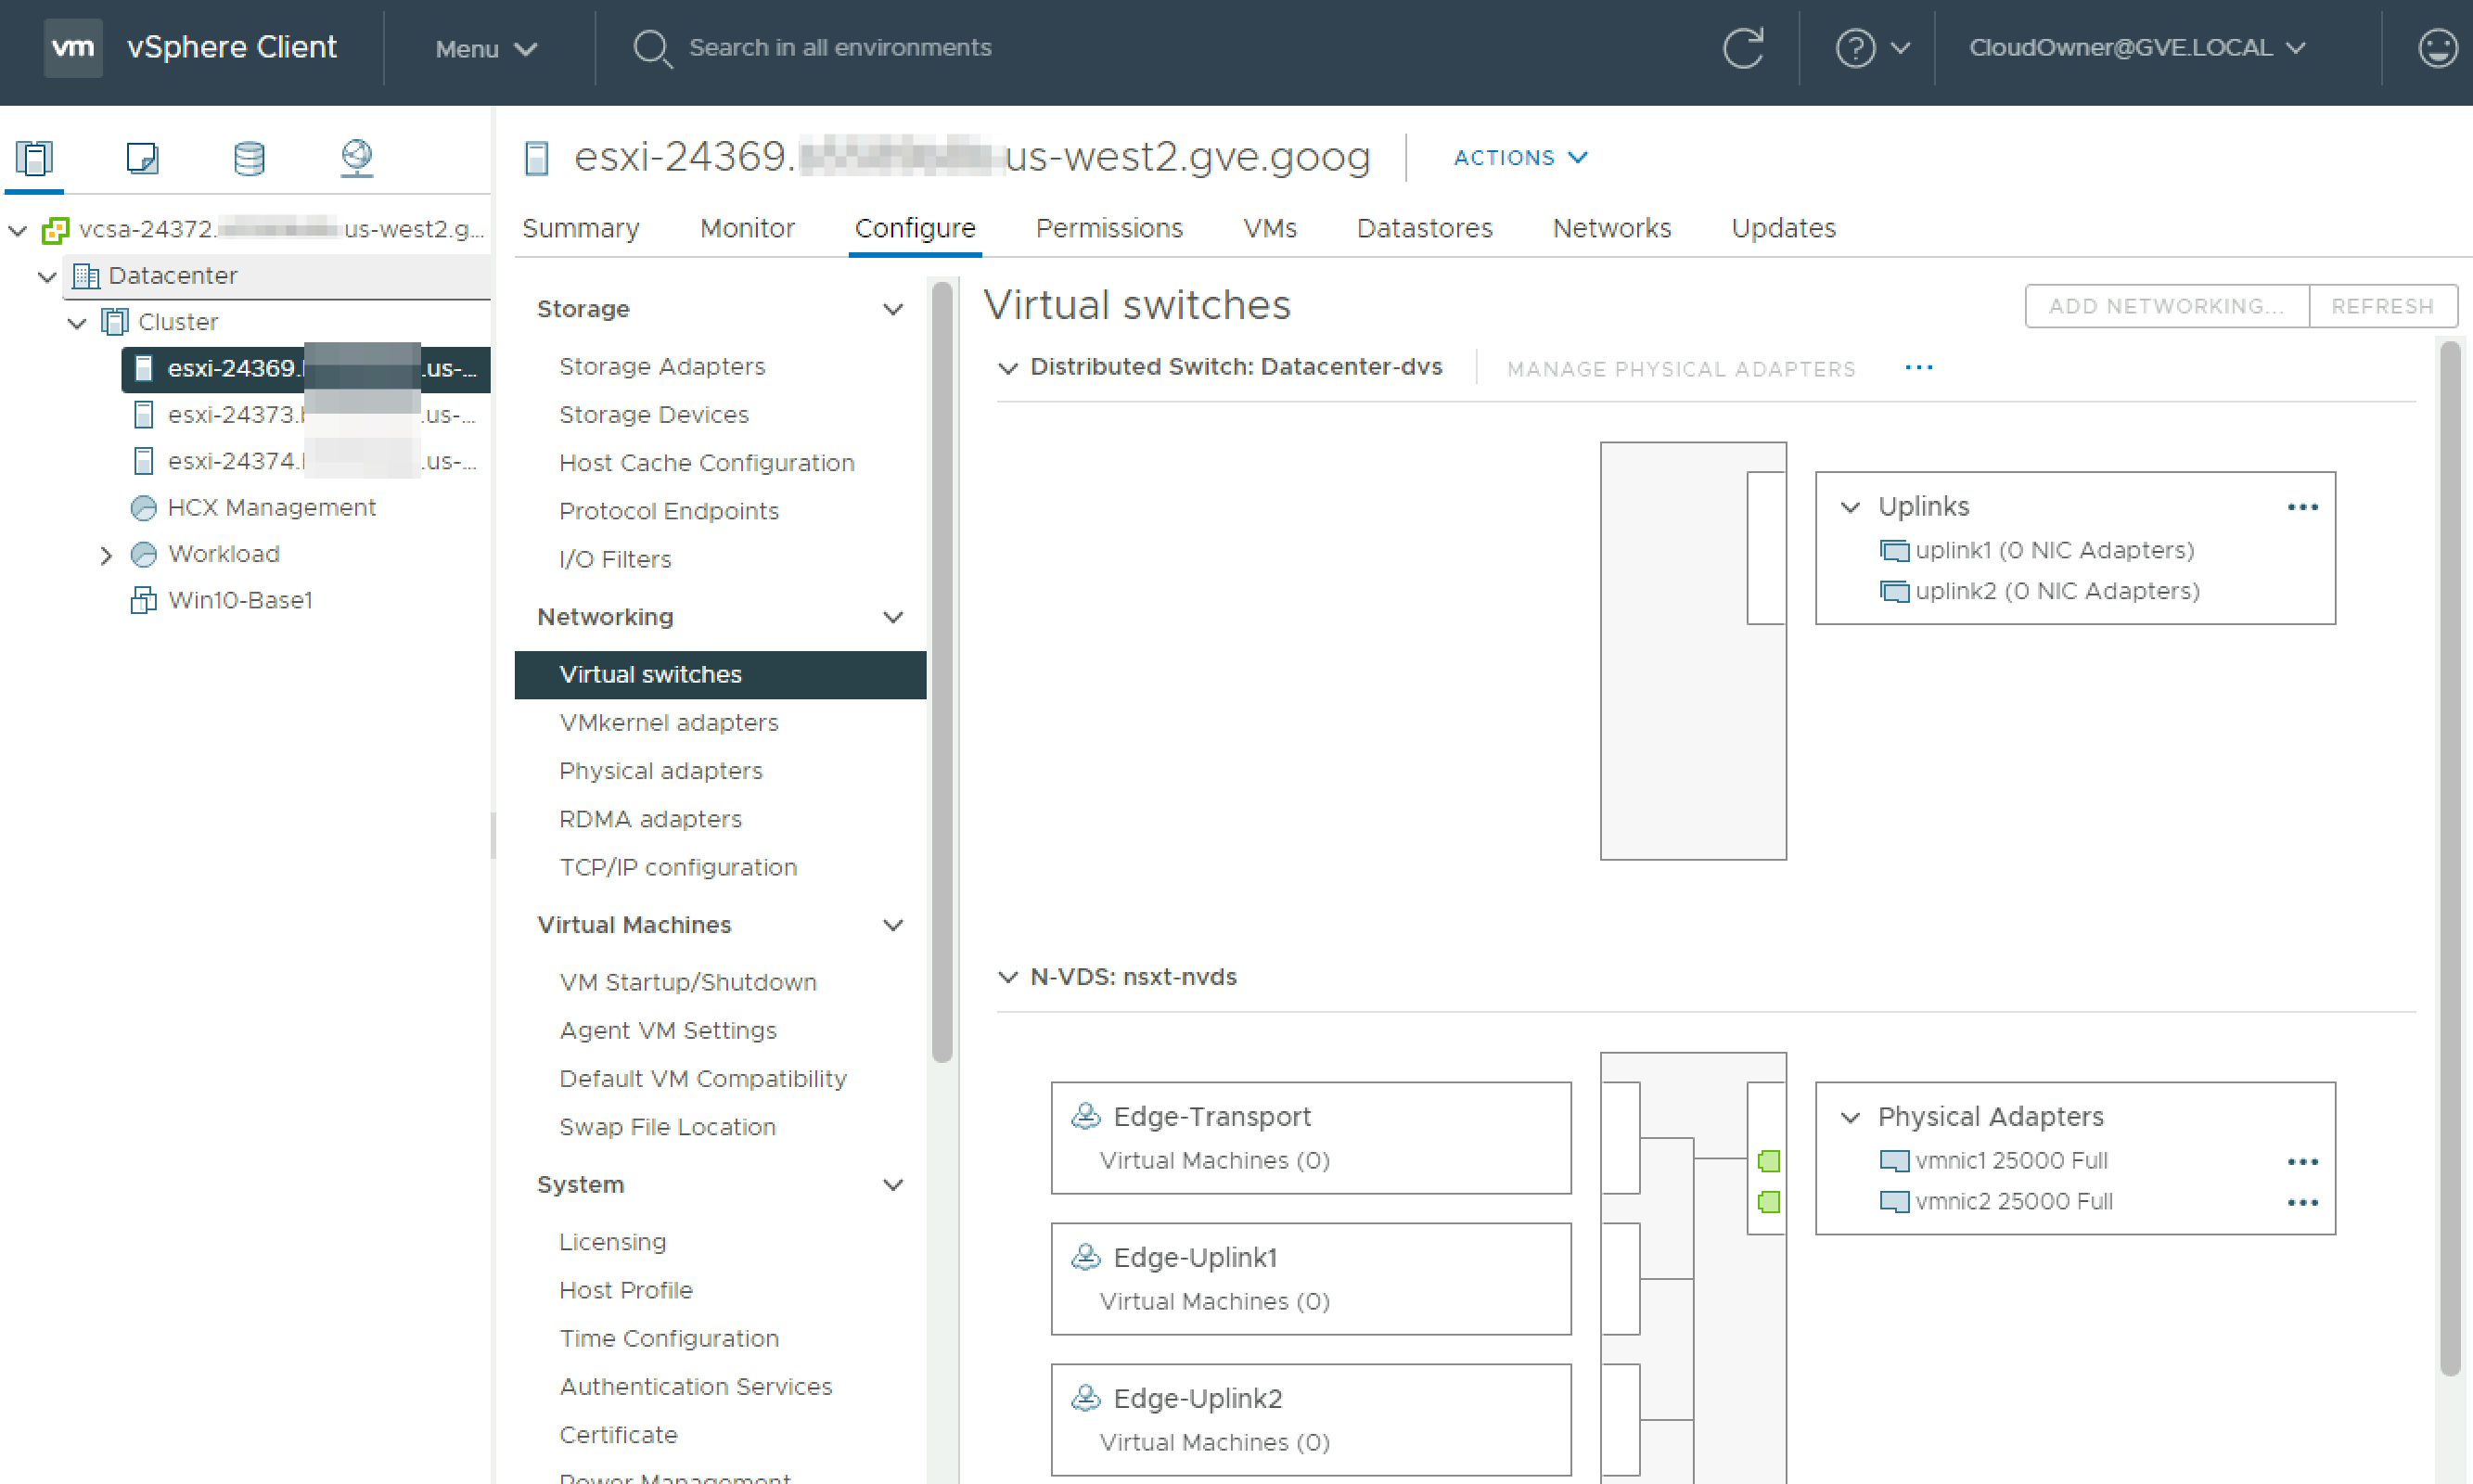This screenshot has height=1484, width=2473.
Task: Click the vCenter icon beside vcsa-24372
Action: [55, 230]
